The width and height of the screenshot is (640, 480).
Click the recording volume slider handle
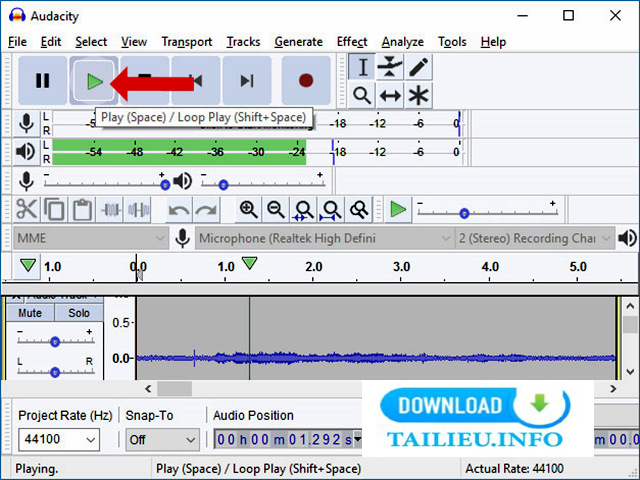tap(165, 185)
